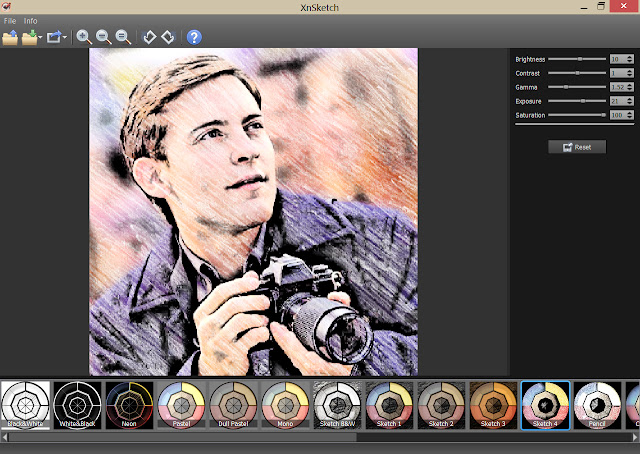This screenshot has height=454, width=640.
Task: Adjust Gamma using its spinner arrows
Action: (630, 87)
